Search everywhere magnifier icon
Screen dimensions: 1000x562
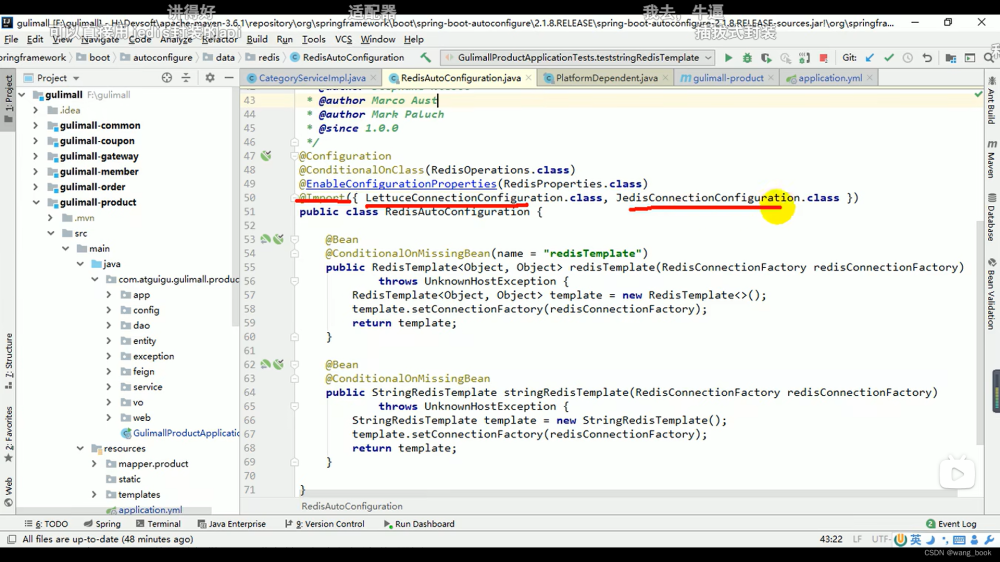(x=989, y=57)
